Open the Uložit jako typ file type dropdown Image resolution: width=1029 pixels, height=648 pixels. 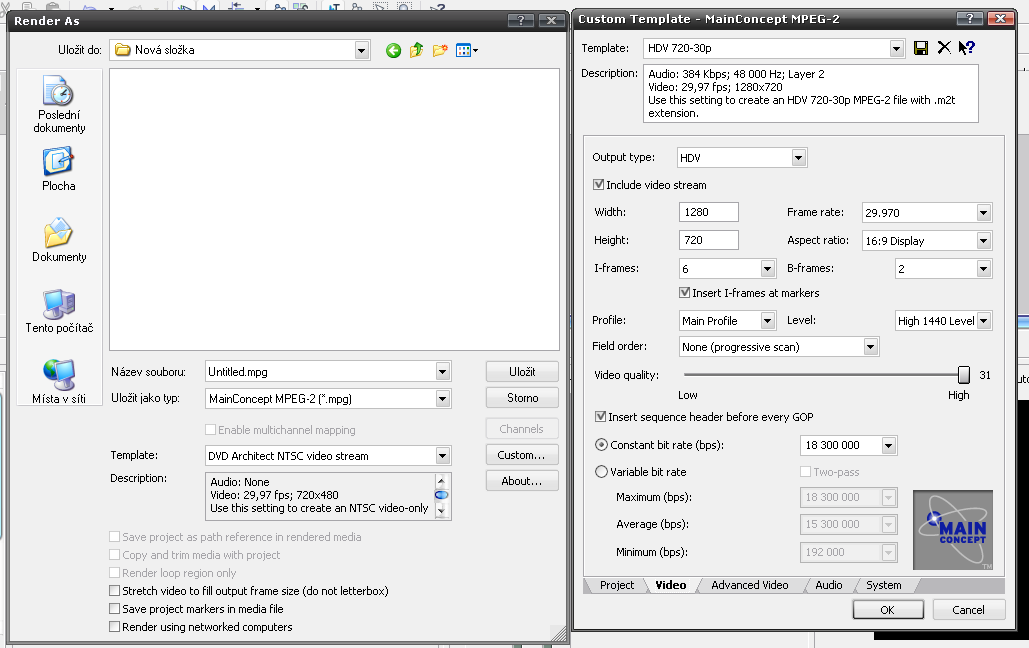click(443, 399)
